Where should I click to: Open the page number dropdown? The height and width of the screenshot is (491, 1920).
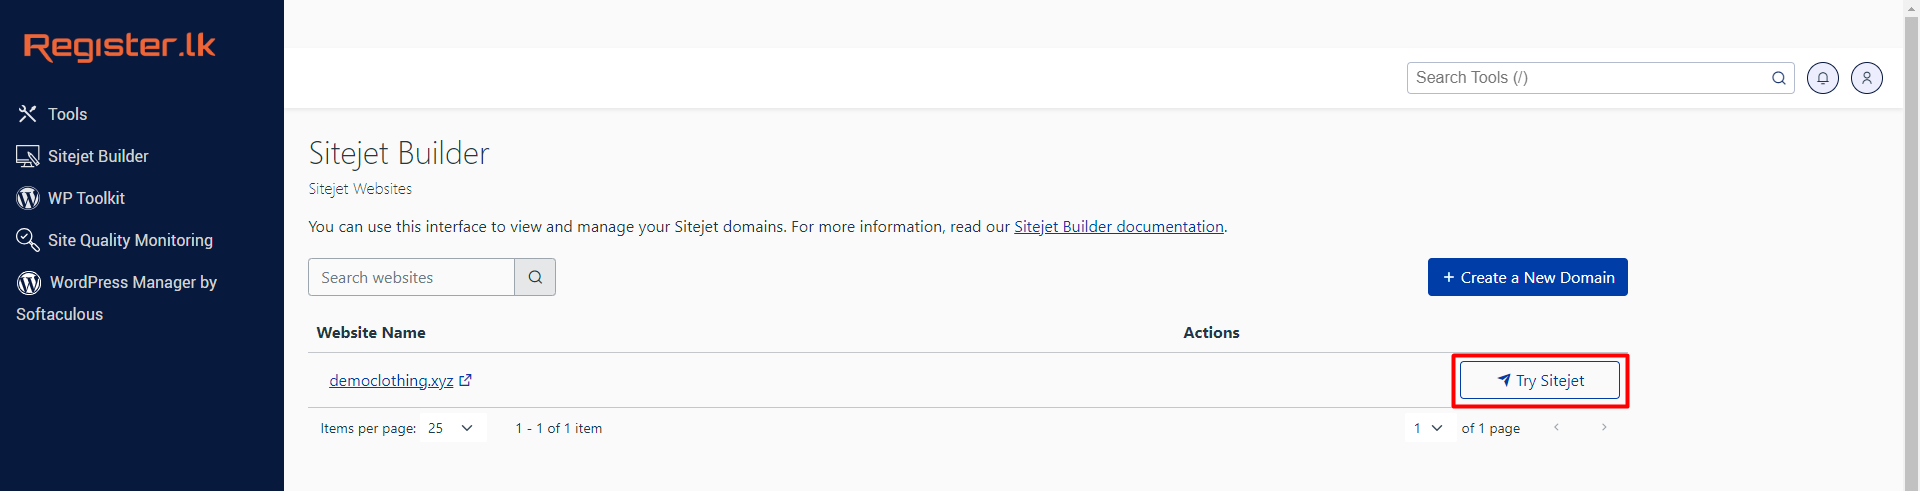coord(1428,428)
